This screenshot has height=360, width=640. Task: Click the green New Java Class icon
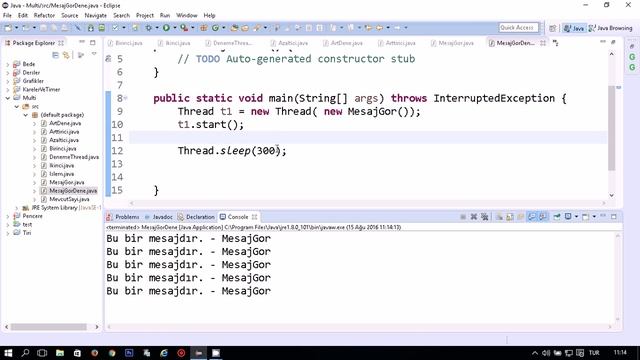click(215, 28)
